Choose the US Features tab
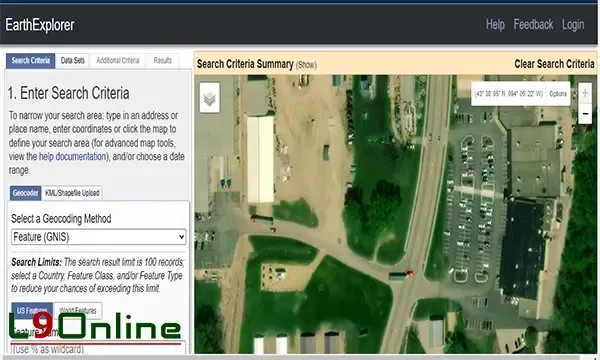Screen dimensions: 600x360 point(32,310)
